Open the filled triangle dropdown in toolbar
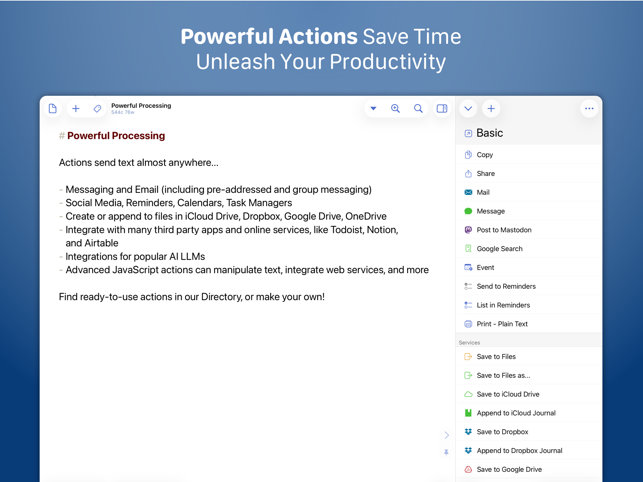Image resolution: width=643 pixels, height=482 pixels. (x=373, y=109)
